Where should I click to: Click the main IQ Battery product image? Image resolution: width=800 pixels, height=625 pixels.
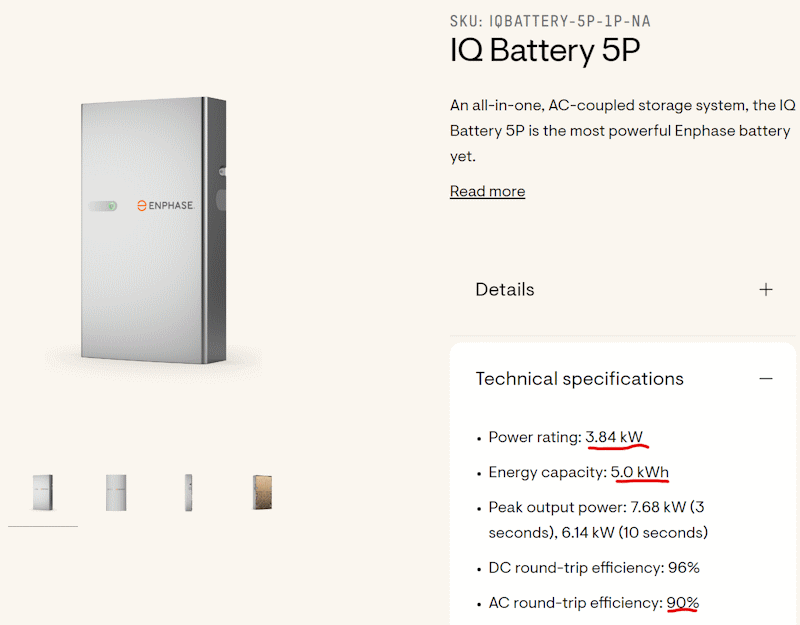[x=153, y=230]
